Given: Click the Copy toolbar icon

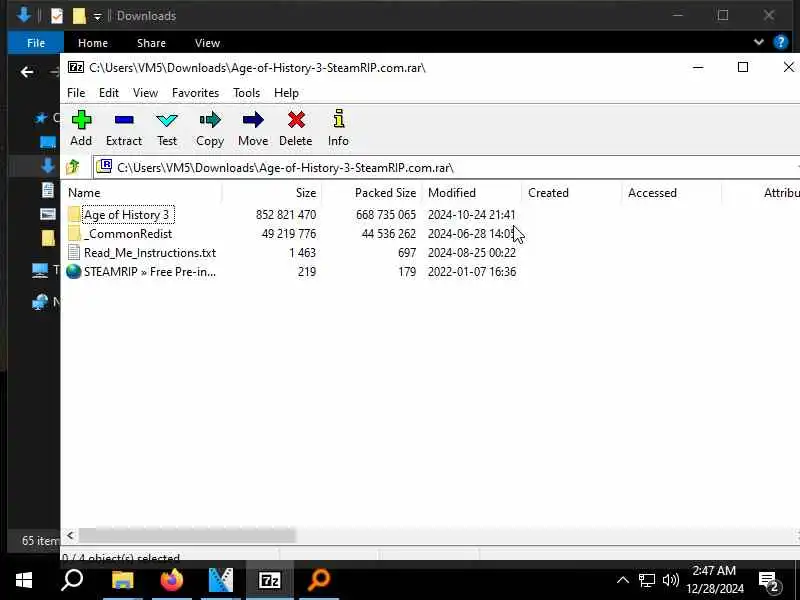Looking at the screenshot, I should coord(210,120).
